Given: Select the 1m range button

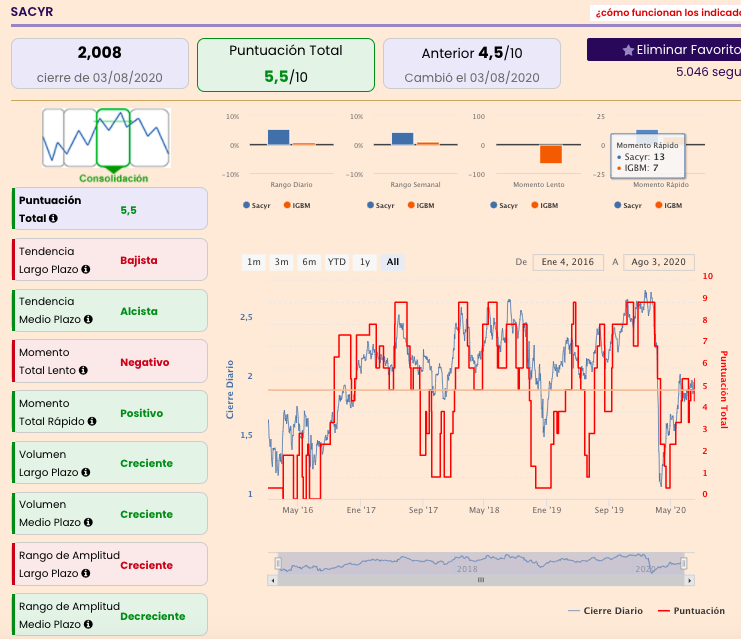Looking at the screenshot, I should pyautogui.click(x=254, y=262).
